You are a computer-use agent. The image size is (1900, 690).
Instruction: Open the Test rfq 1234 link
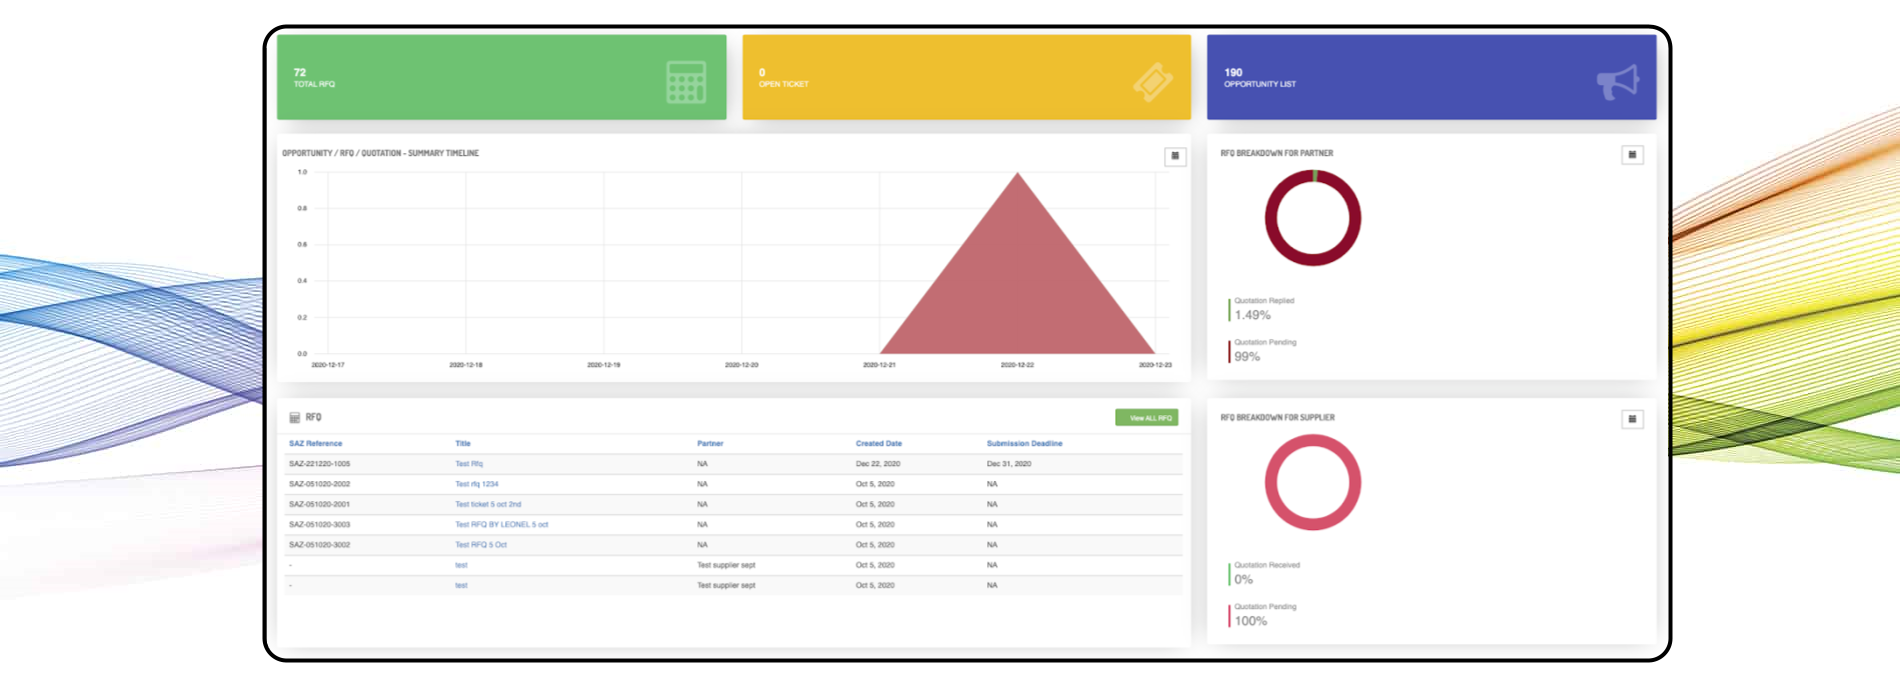coord(477,484)
